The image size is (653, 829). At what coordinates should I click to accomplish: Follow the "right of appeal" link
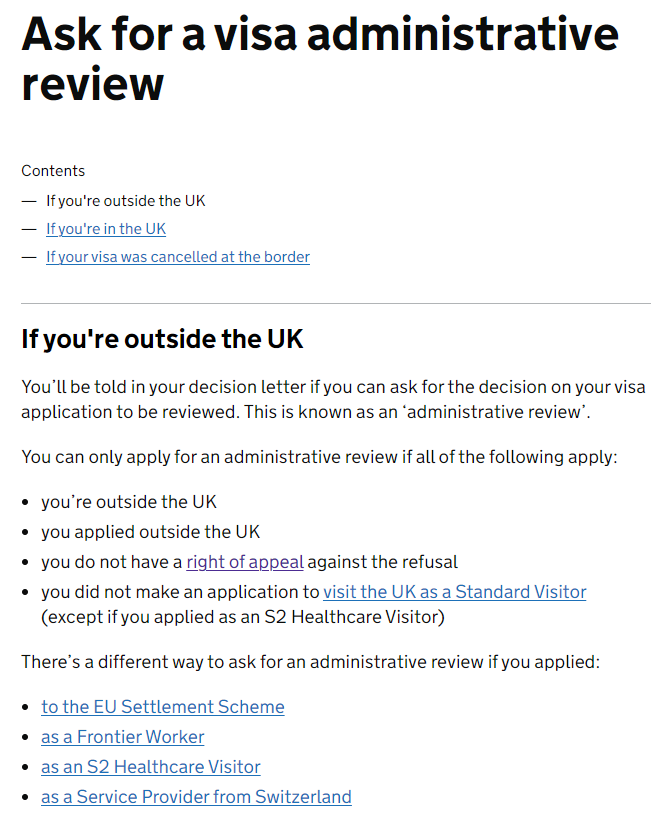point(245,562)
